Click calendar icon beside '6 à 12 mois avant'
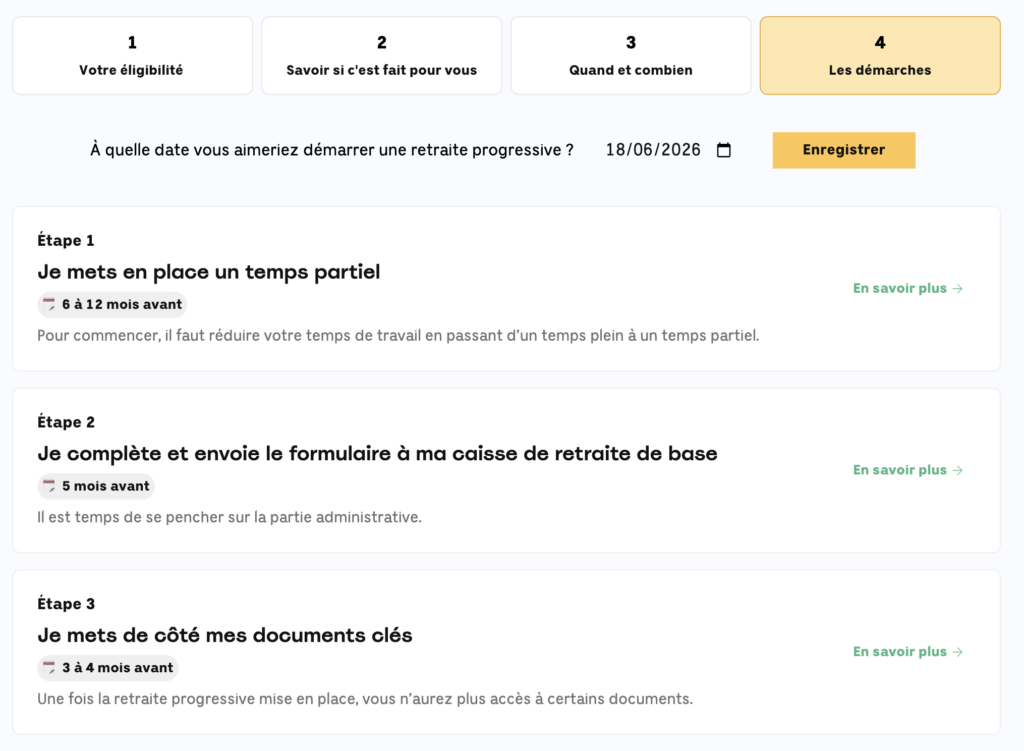 coord(49,304)
